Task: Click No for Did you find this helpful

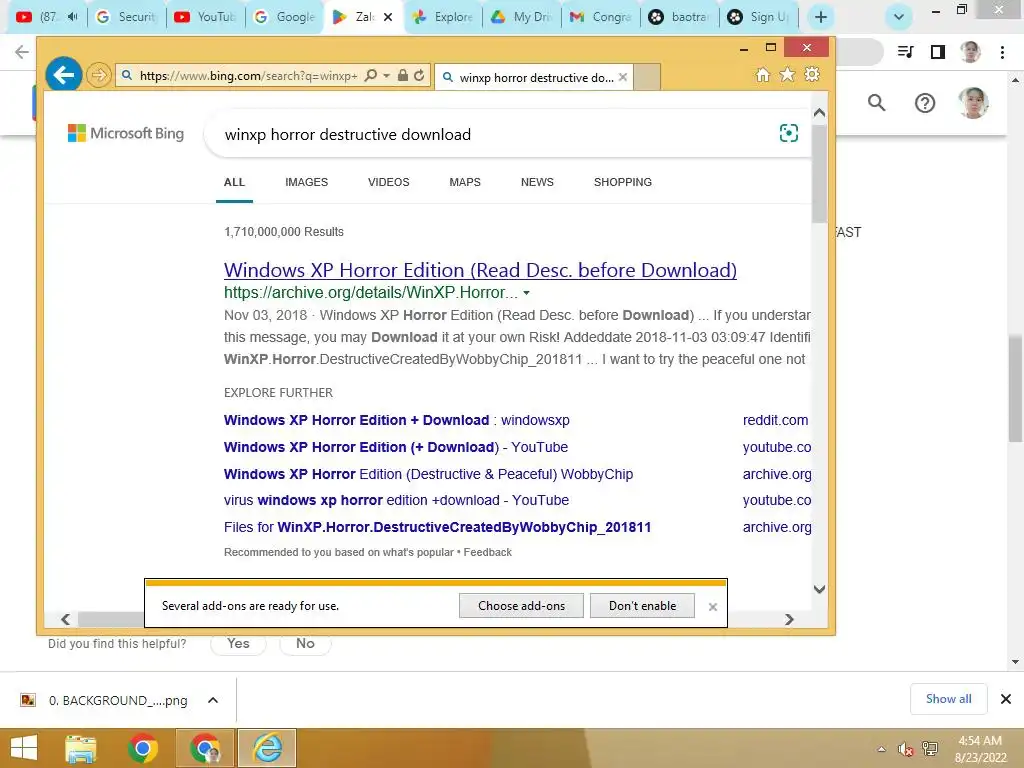Action: click(305, 643)
